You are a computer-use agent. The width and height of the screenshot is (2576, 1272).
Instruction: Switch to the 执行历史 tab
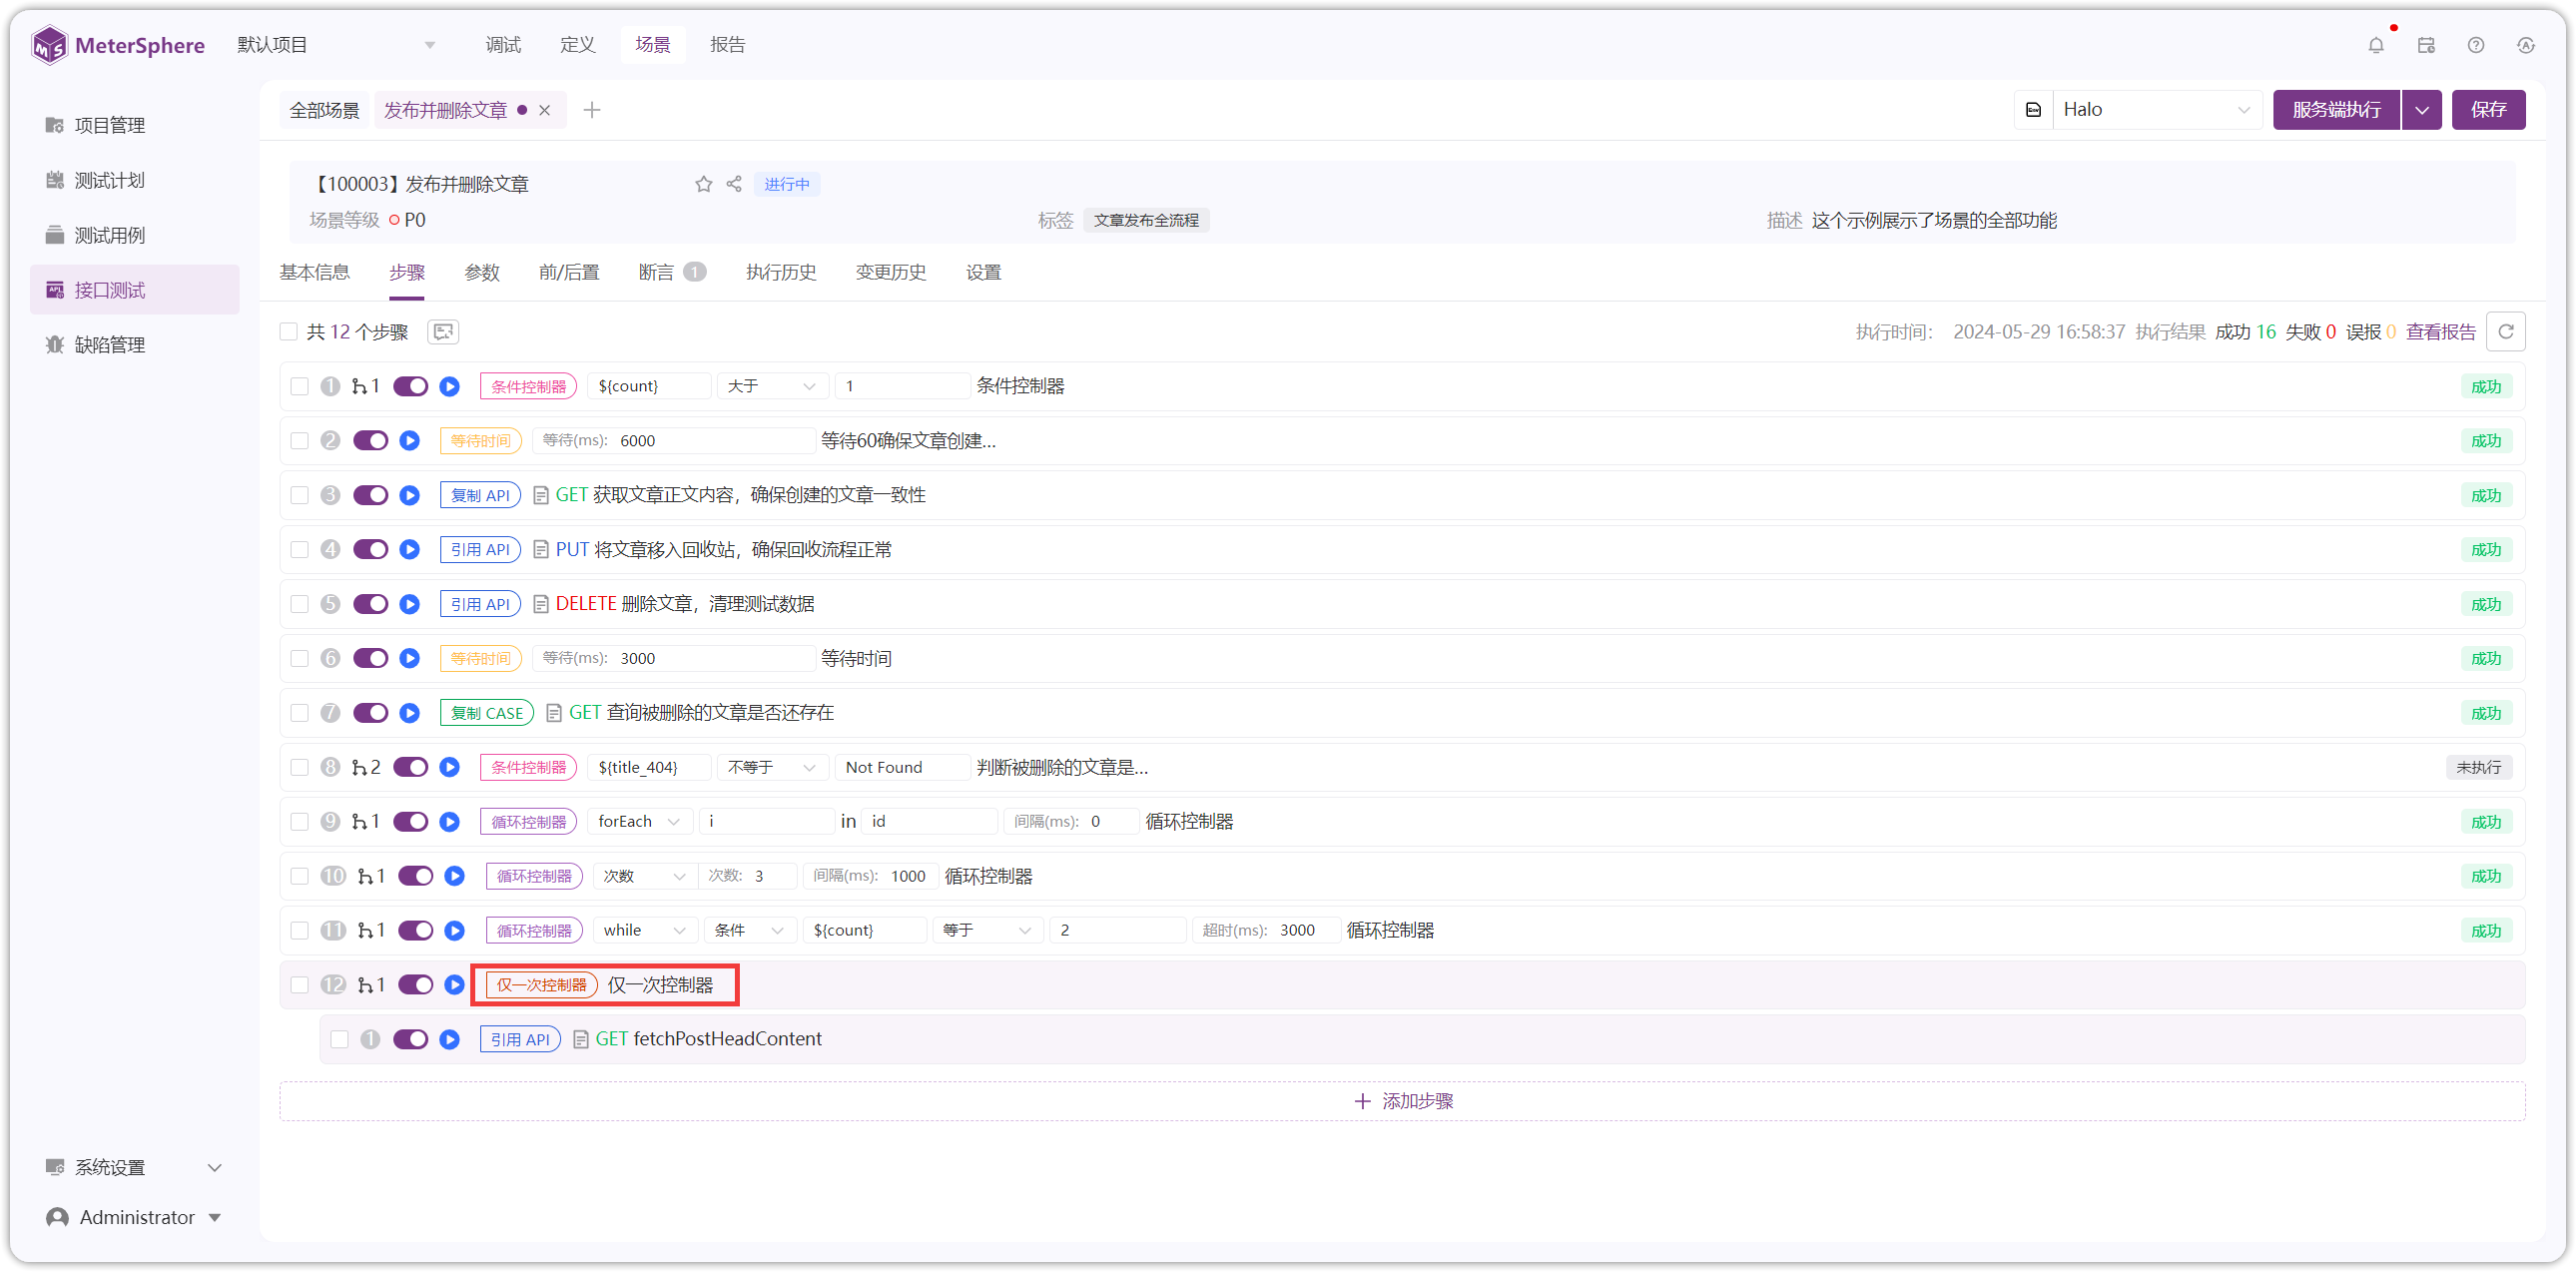pos(781,272)
